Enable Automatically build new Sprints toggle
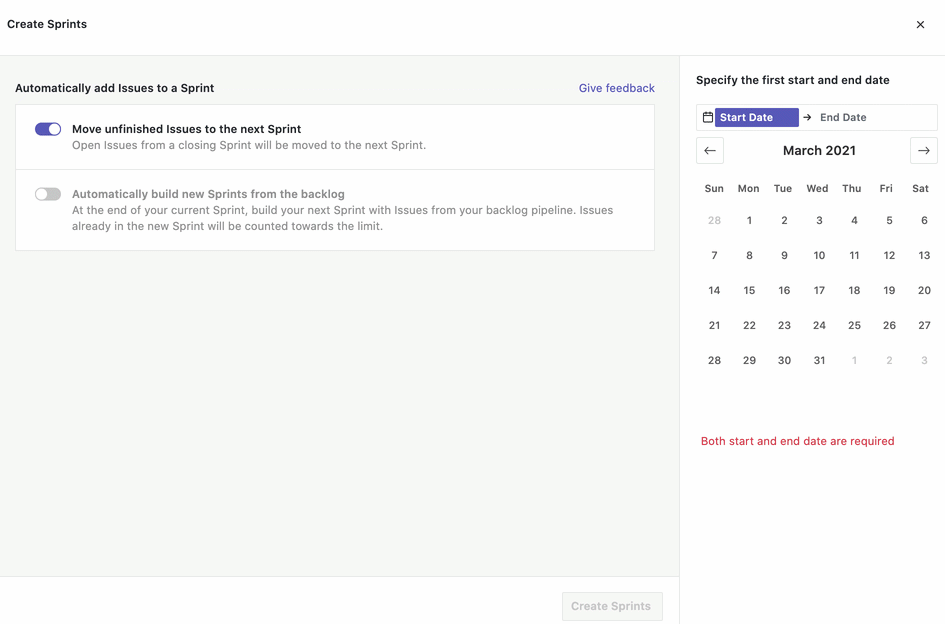Viewport: 945px width, 624px height. coord(48,194)
